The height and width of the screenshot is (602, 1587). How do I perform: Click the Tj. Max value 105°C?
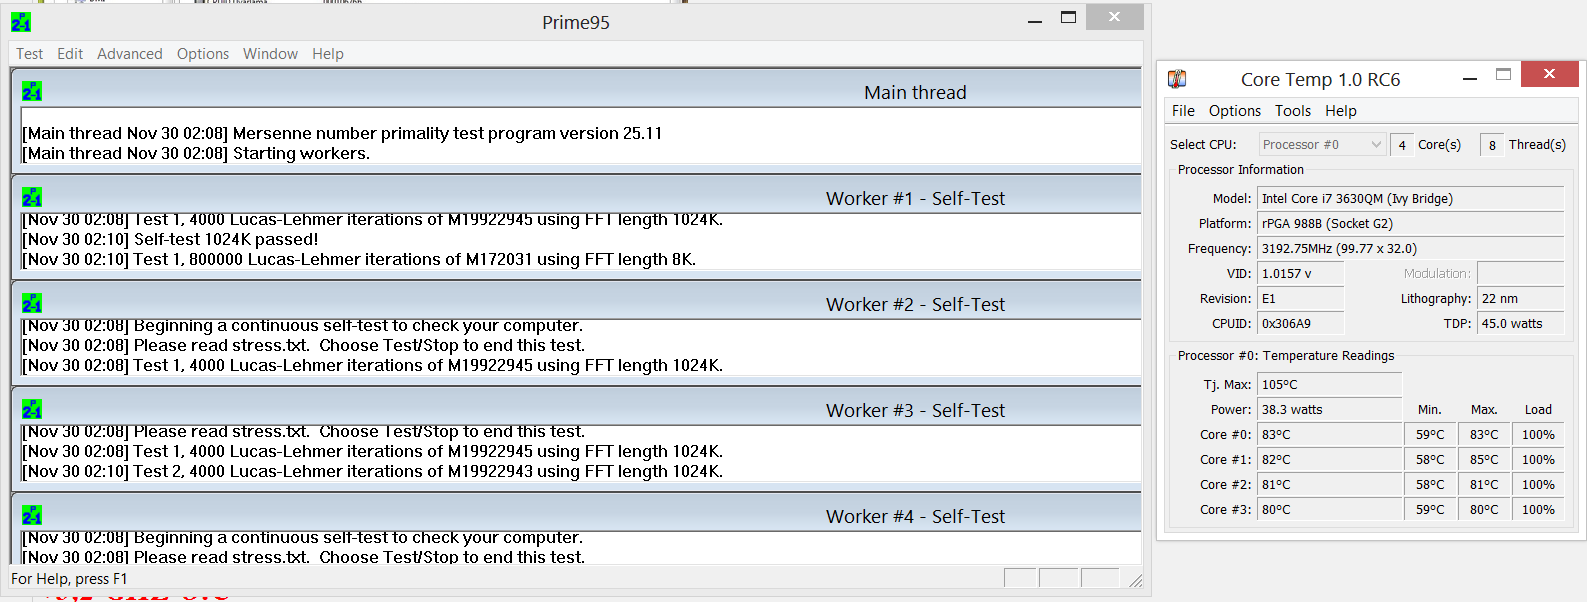tap(1329, 385)
